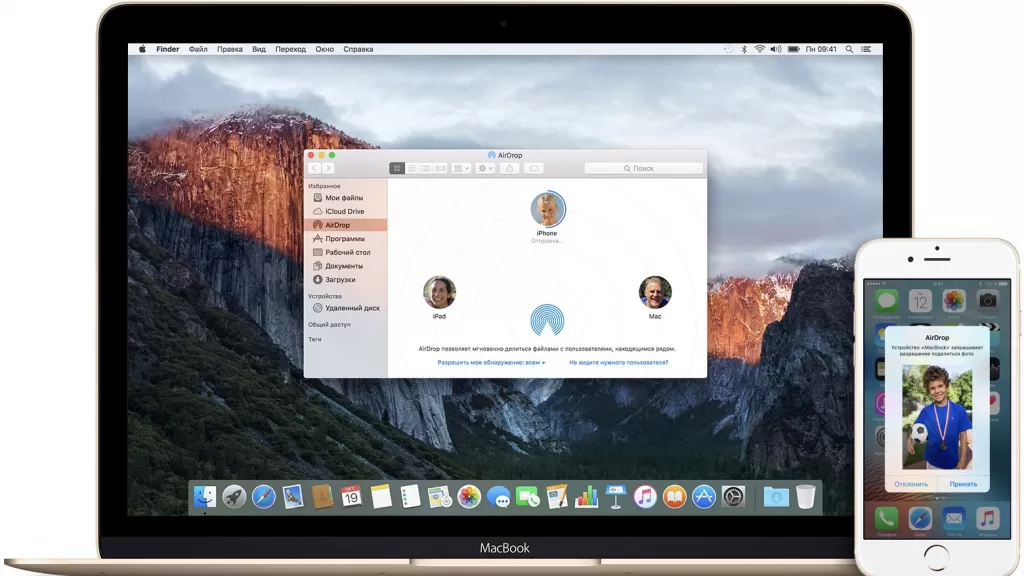This screenshot has width=1024, height=576.
Task: Click the Finder back navigation arrow
Action: [315, 169]
